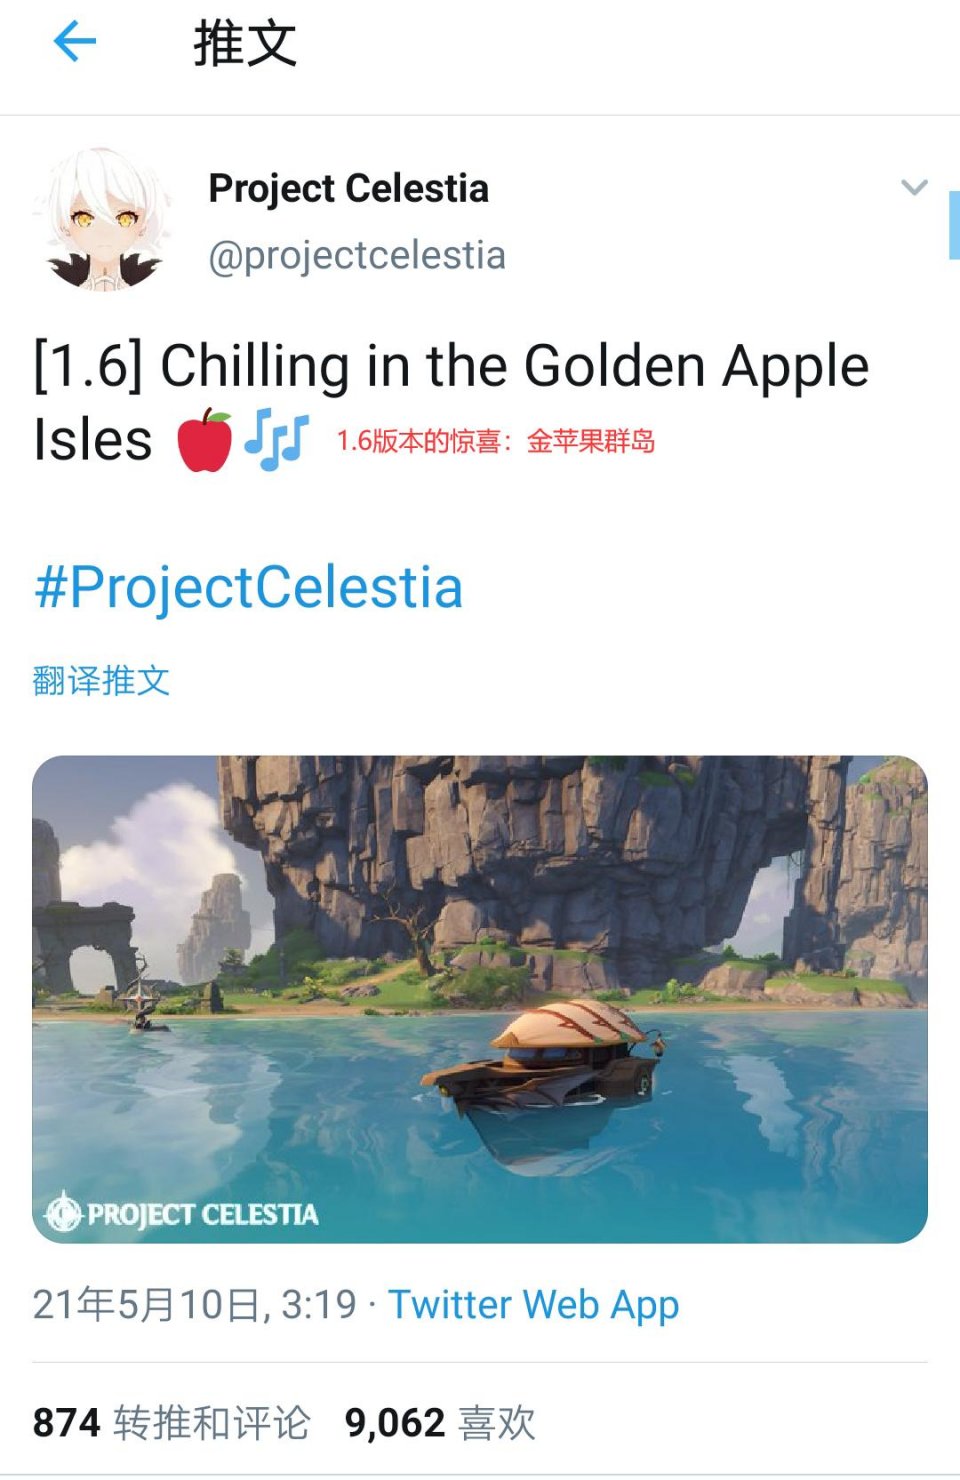Open the Twitter Web App source link
Screen dimensions: 960x1480
[x=533, y=1304]
